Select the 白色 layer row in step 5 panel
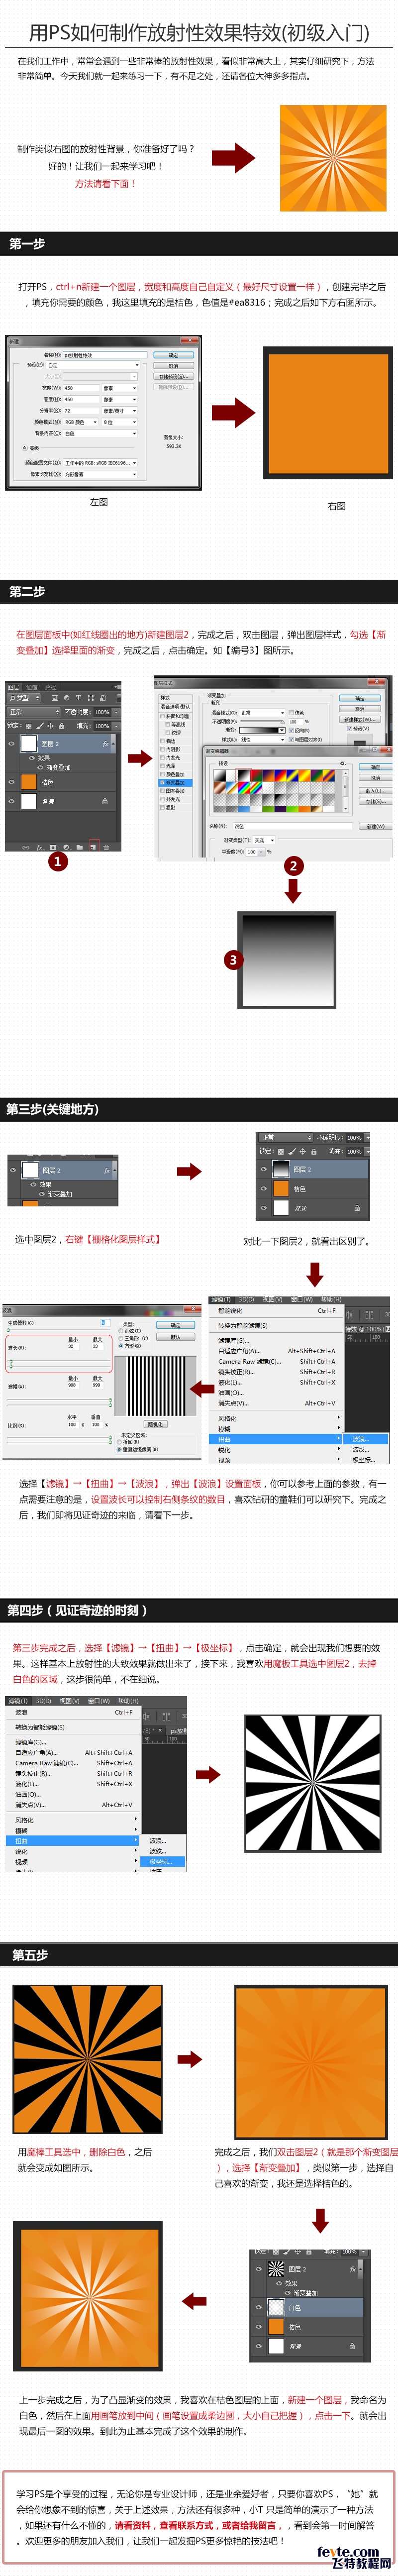The width and height of the screenshot is (398, 2576). tap(307, 2307)
